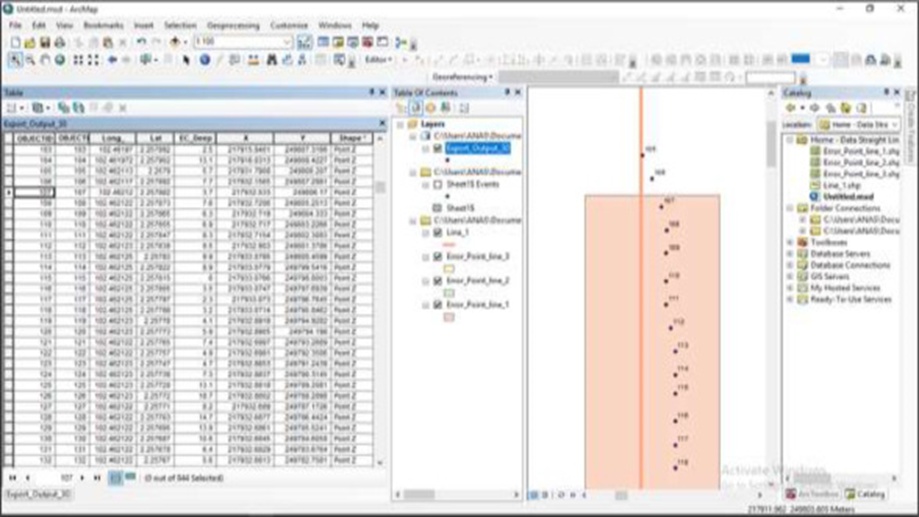Activate the Identify tool
This screenshot has height=517, width=919.
[x=205, y=60]
